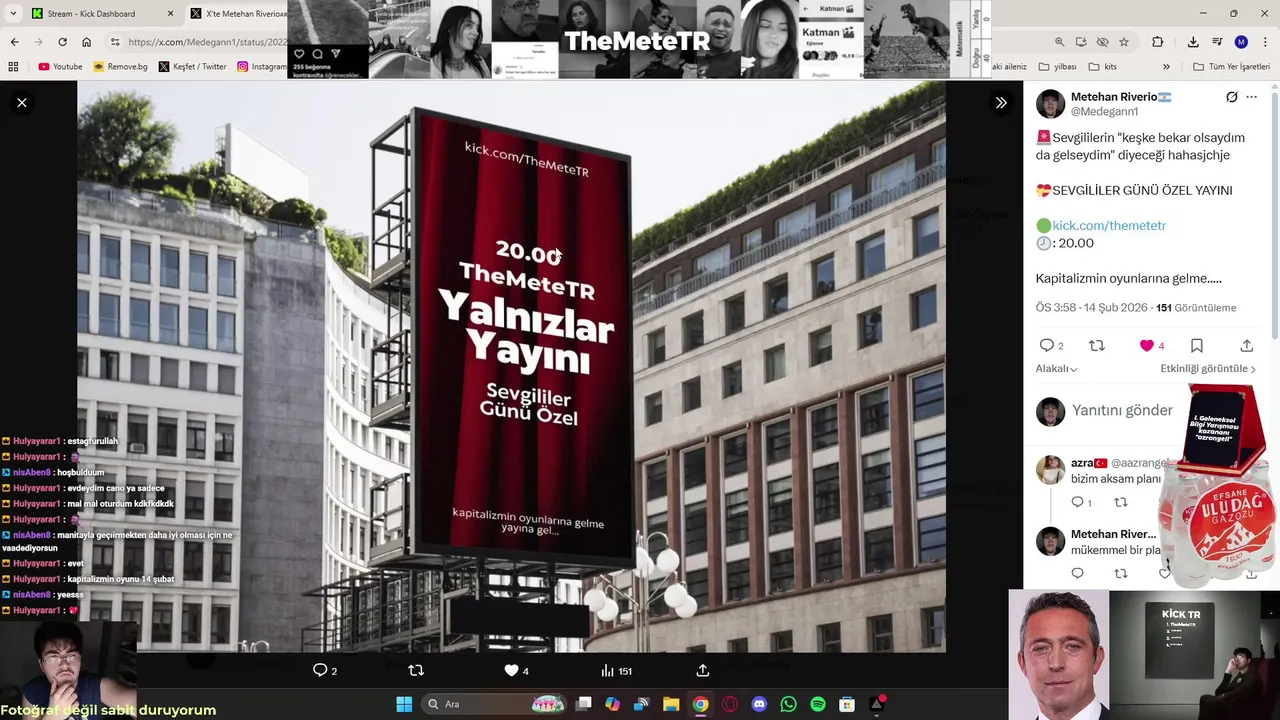
Task: Open File Explorer in taskbar
Action: (671, 704)
